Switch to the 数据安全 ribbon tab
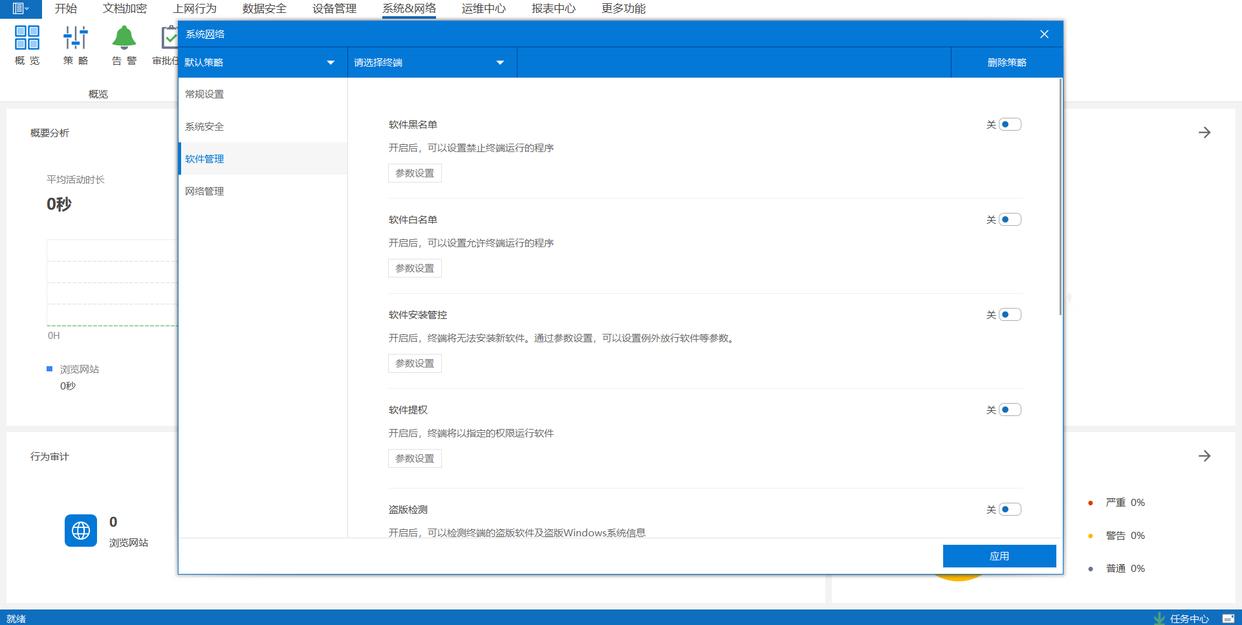The height and width of the screenshot is (625, 1242). tap(264, 9)
